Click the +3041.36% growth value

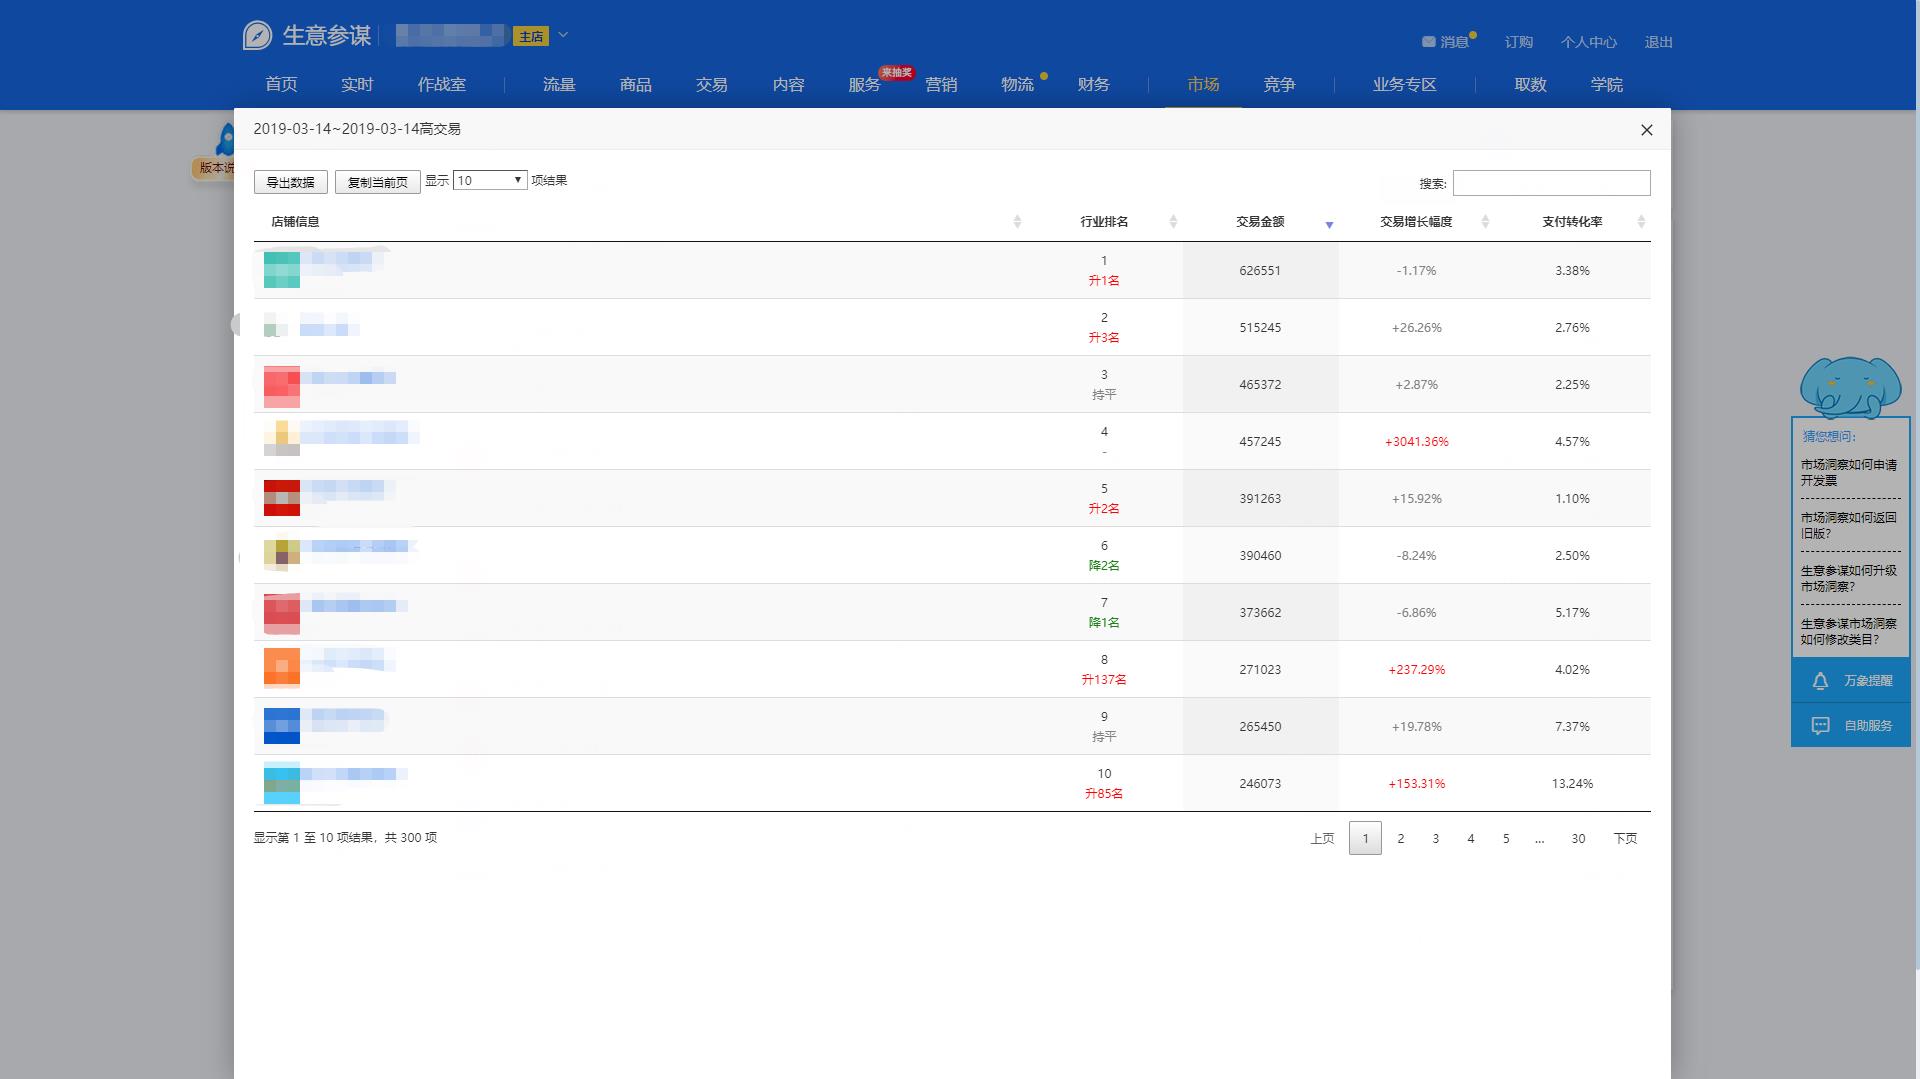[x=1416, y=441]
